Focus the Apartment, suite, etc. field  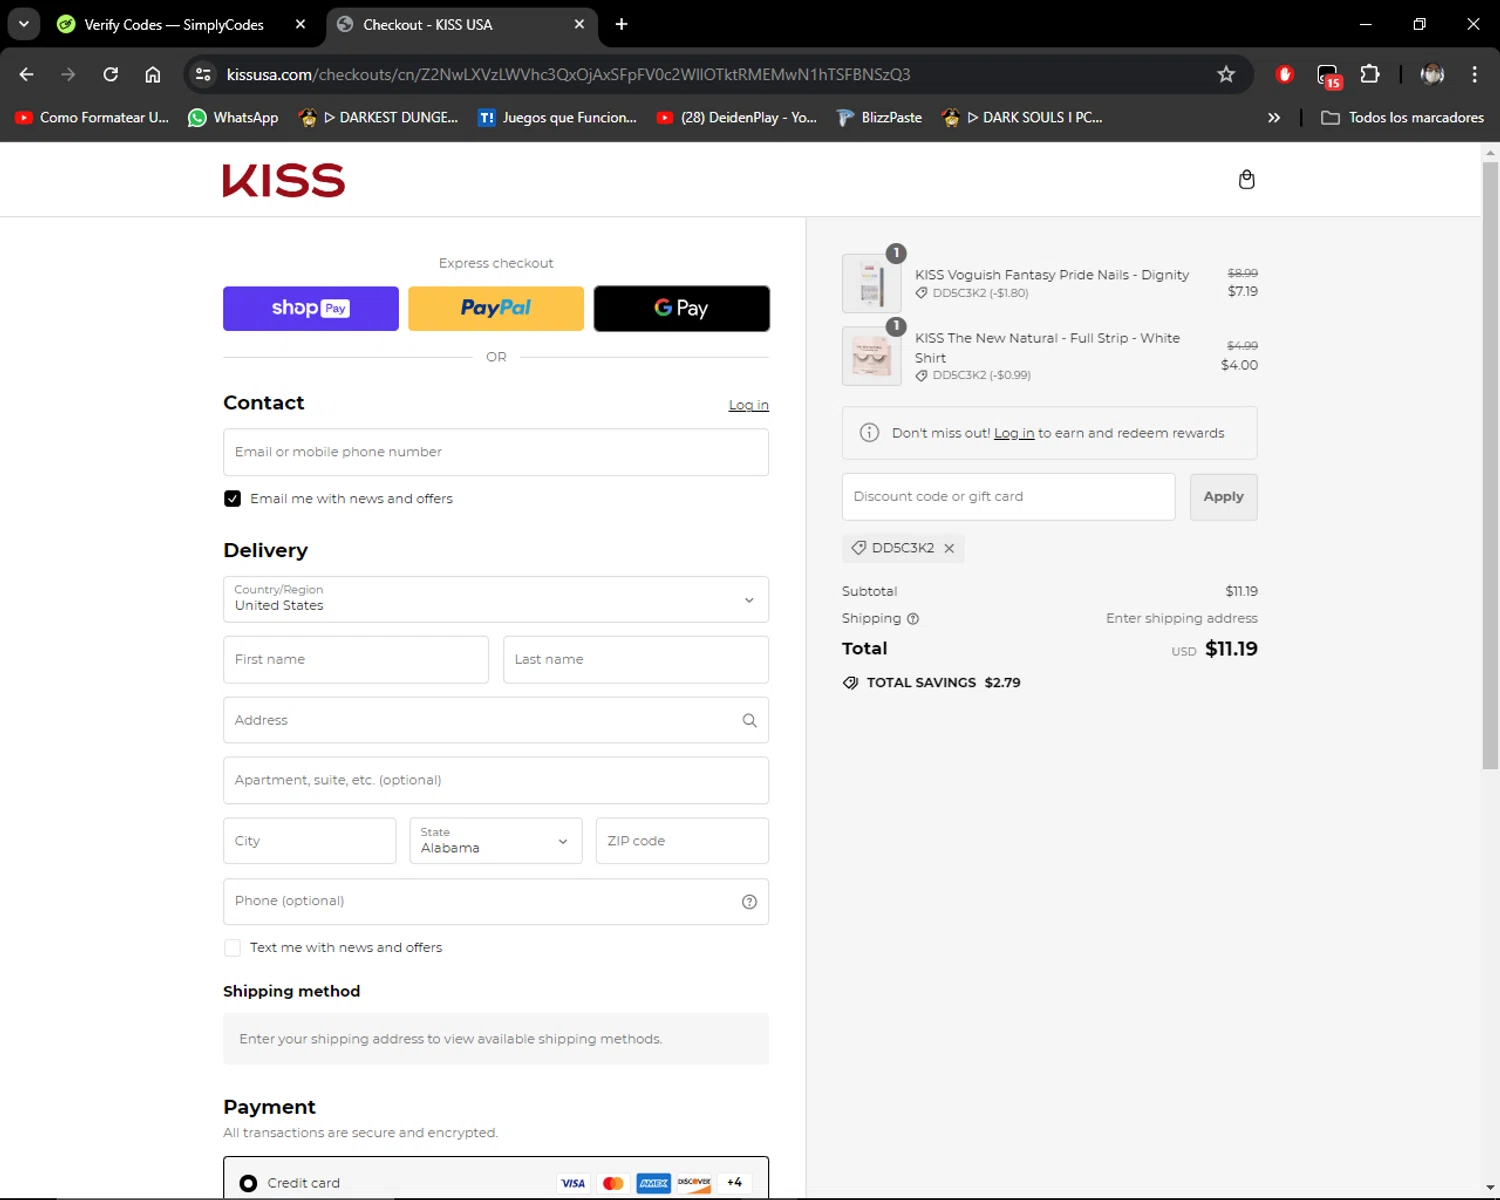(x=496, y=781)
